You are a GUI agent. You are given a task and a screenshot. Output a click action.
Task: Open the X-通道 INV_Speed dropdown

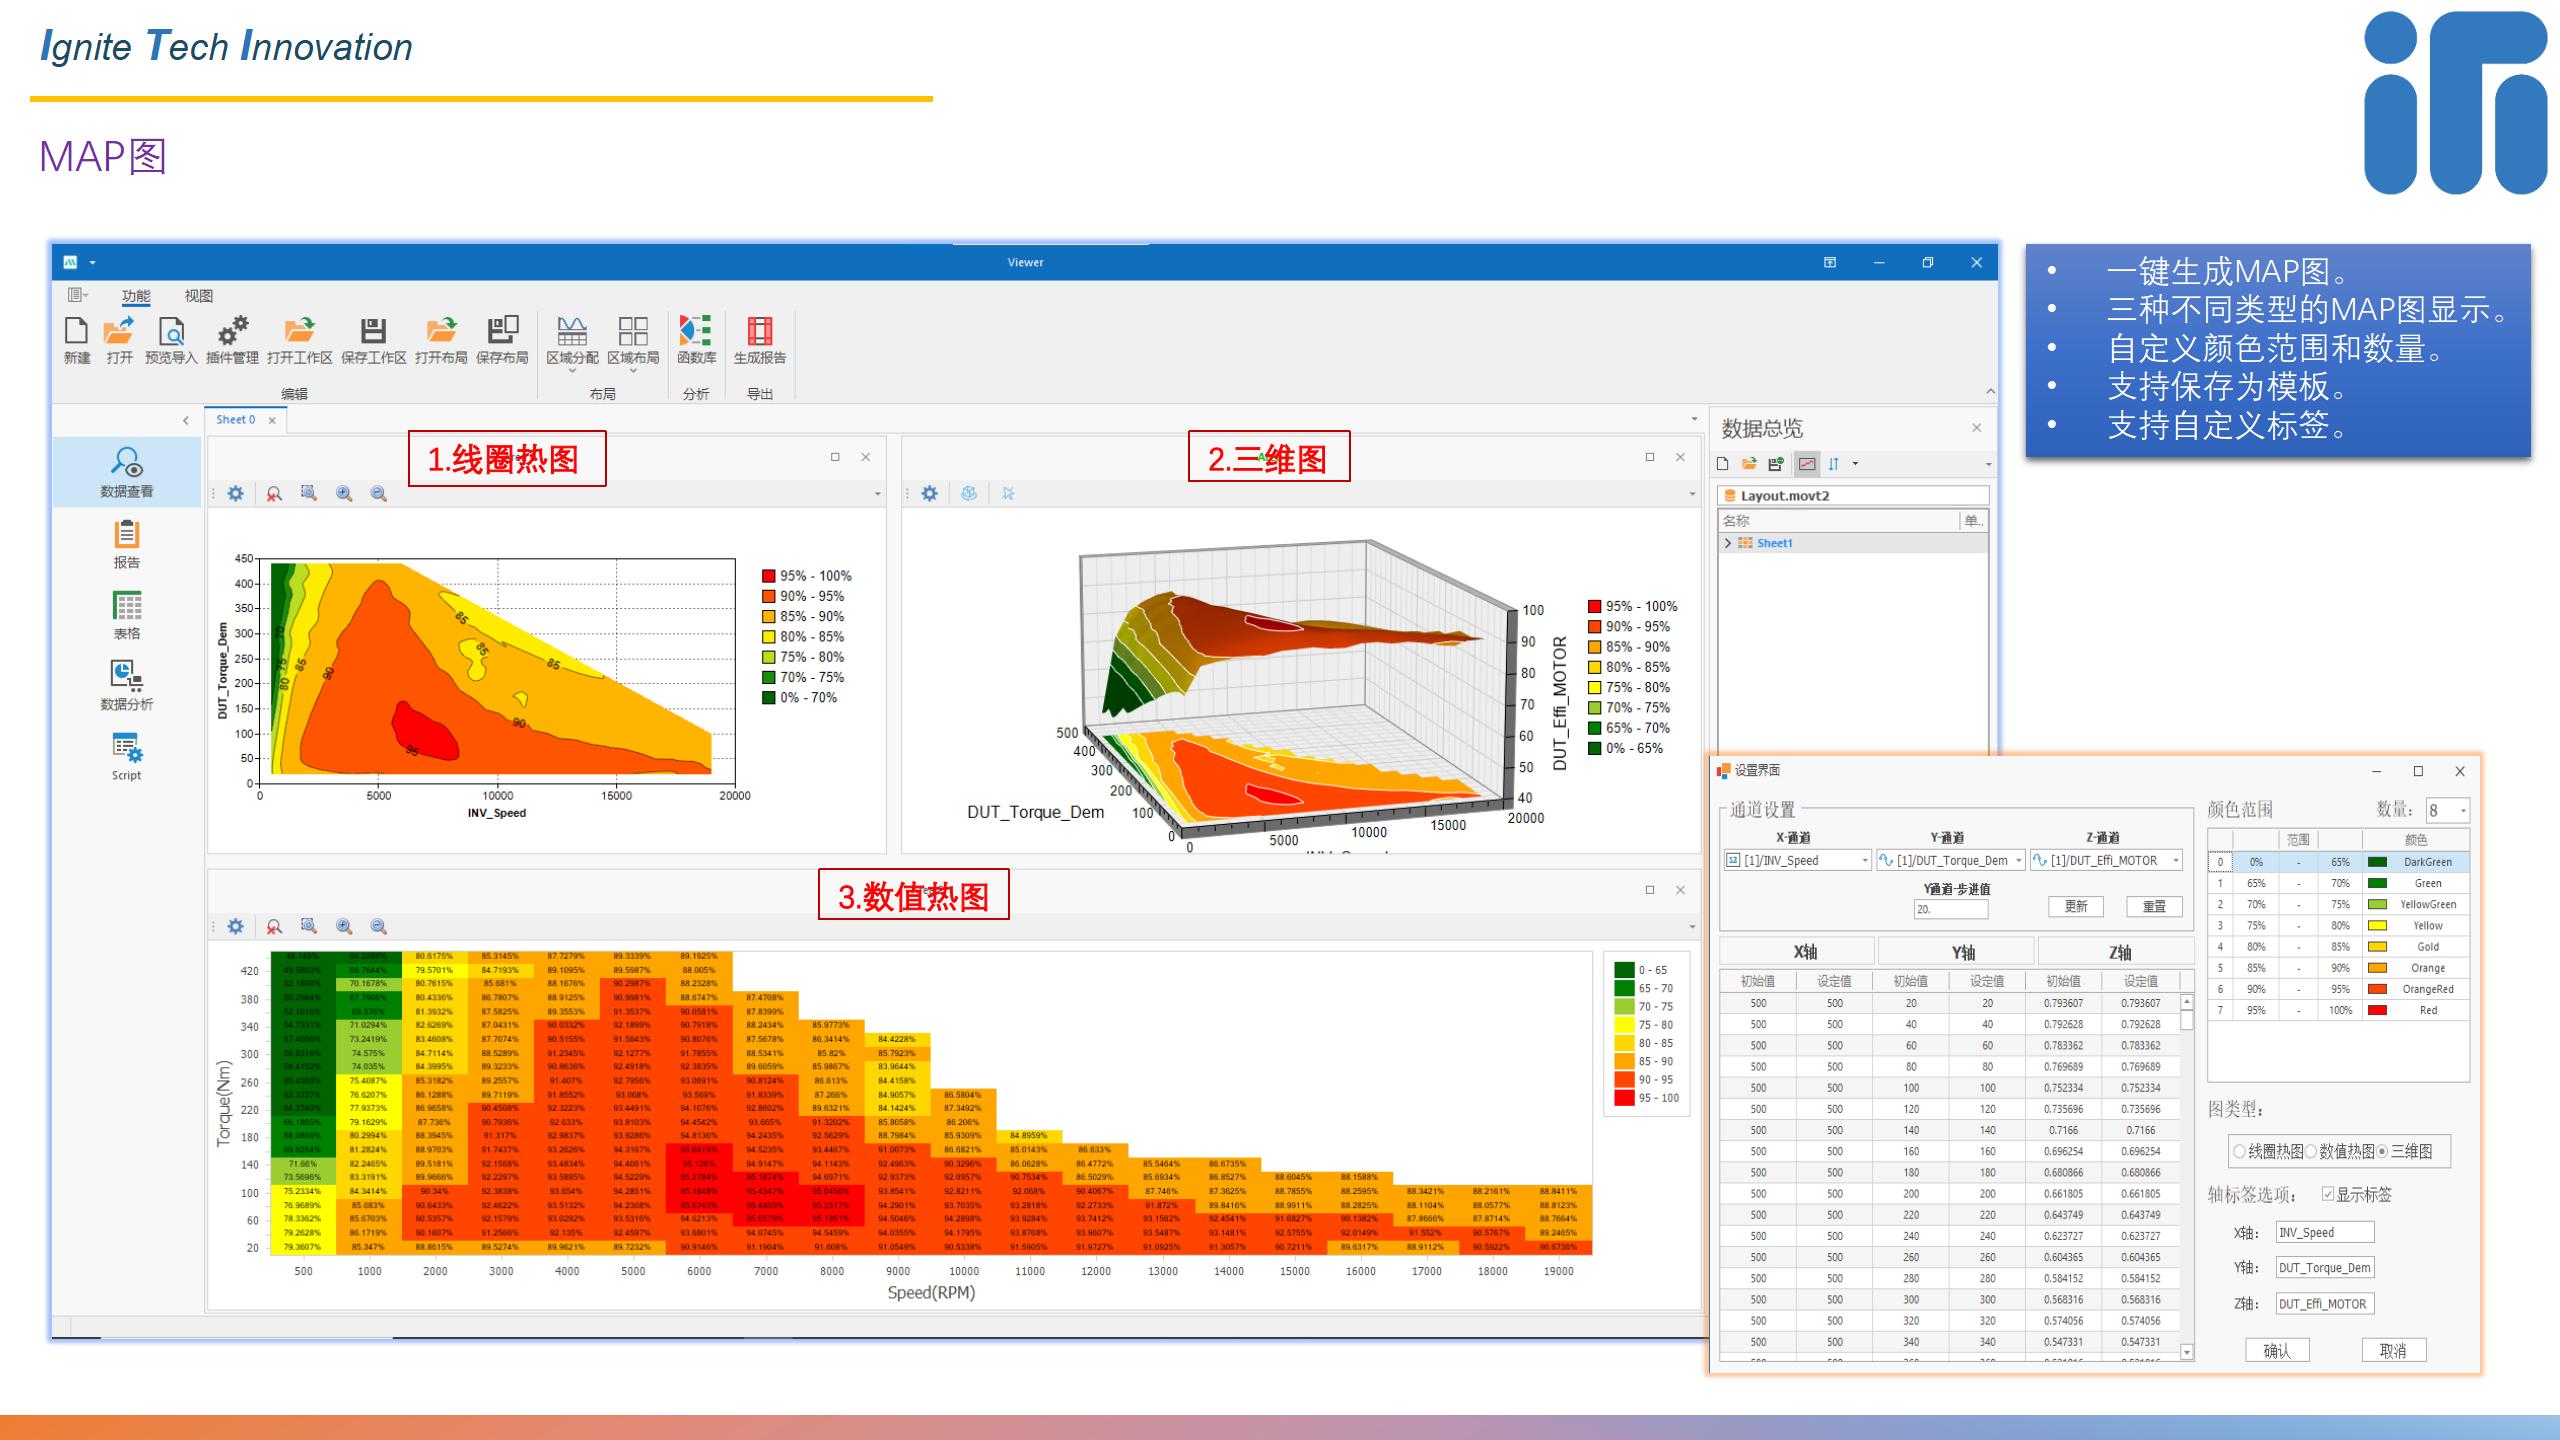(x=1865, y=860)
